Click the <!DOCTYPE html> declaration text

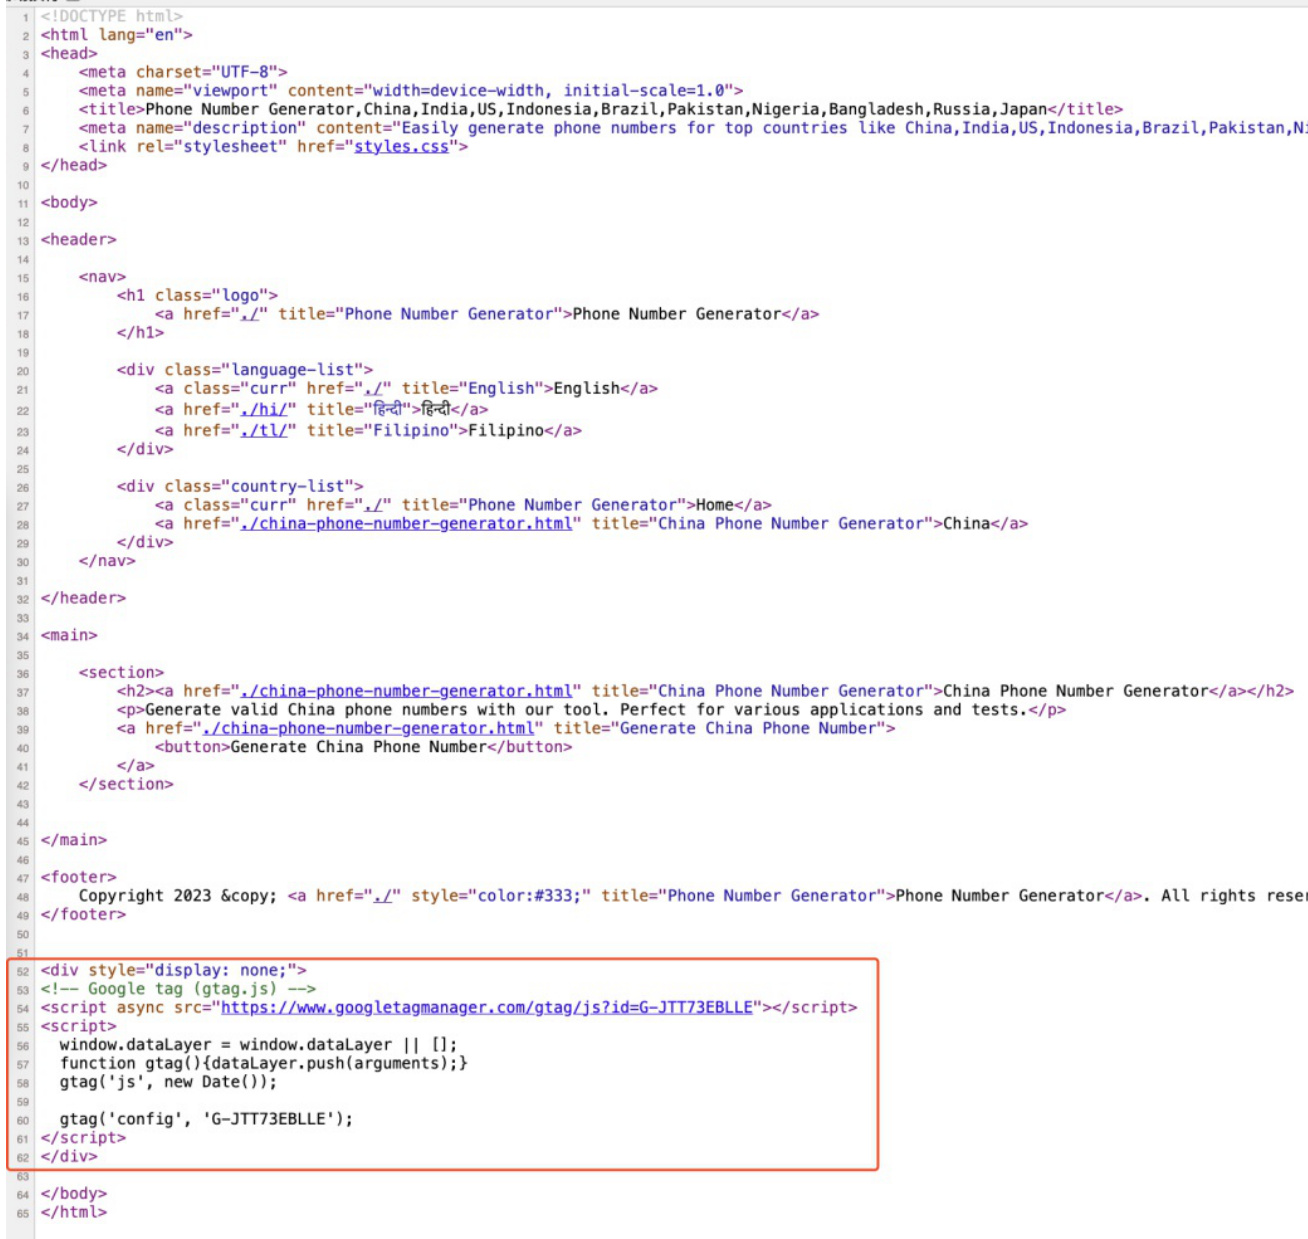tap(112, 16)
